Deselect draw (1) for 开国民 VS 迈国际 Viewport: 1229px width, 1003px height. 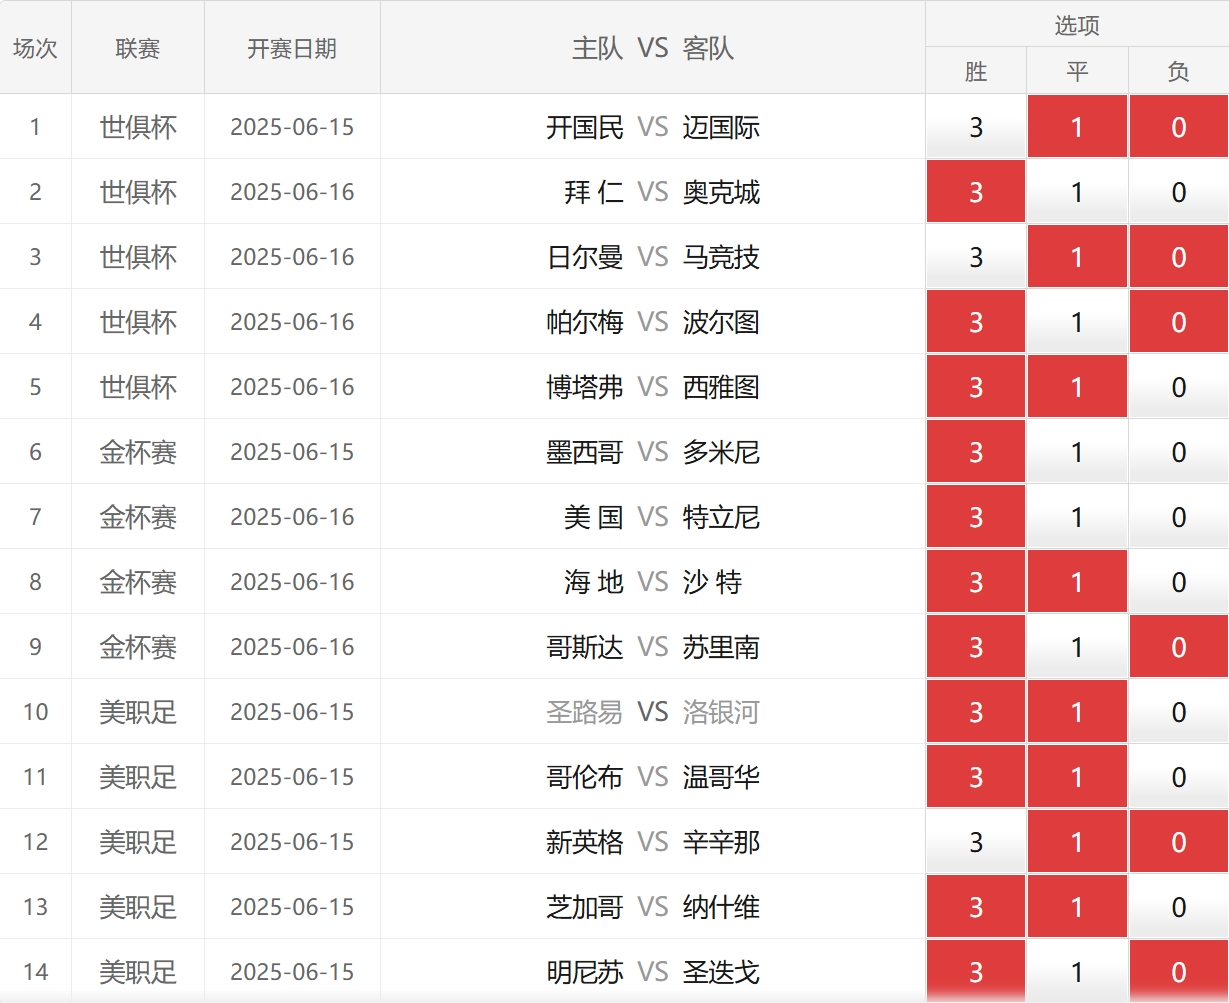click(1077, 127)
